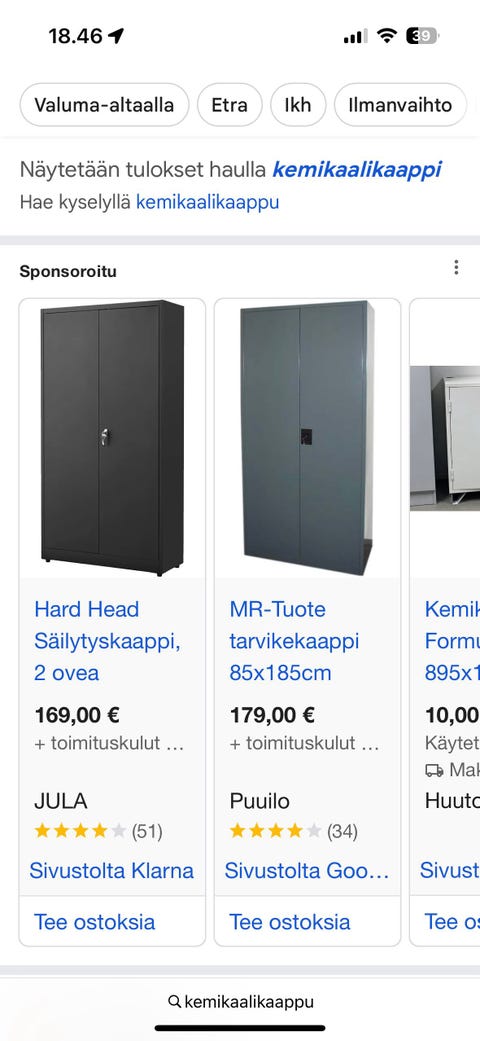
Task: Tap the battery indicator in status bar
Action: 422,36
